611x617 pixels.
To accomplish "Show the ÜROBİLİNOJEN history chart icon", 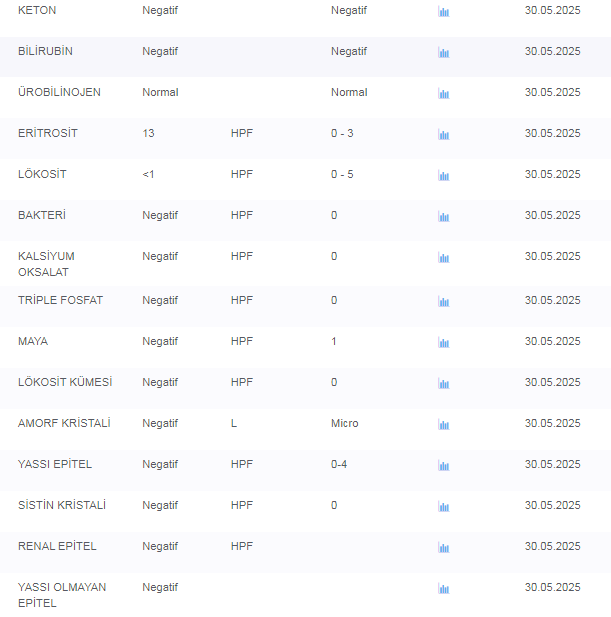I will 443,94.
